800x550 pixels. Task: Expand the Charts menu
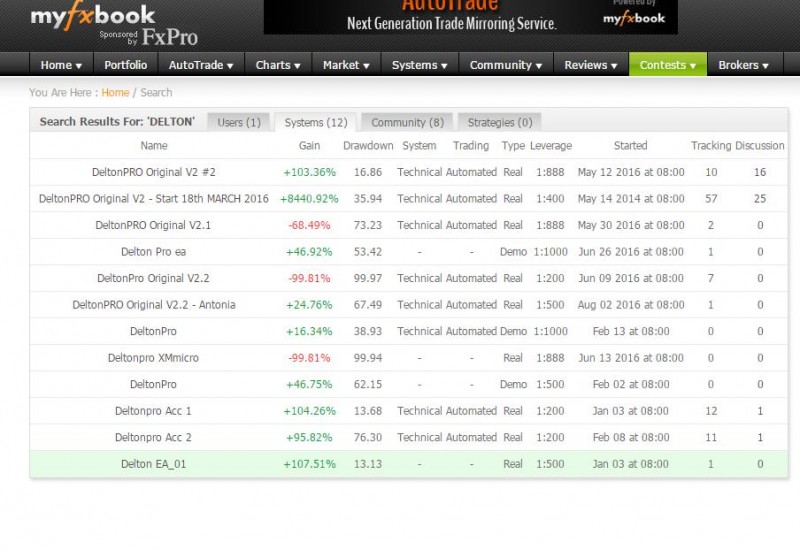(278, 65)
